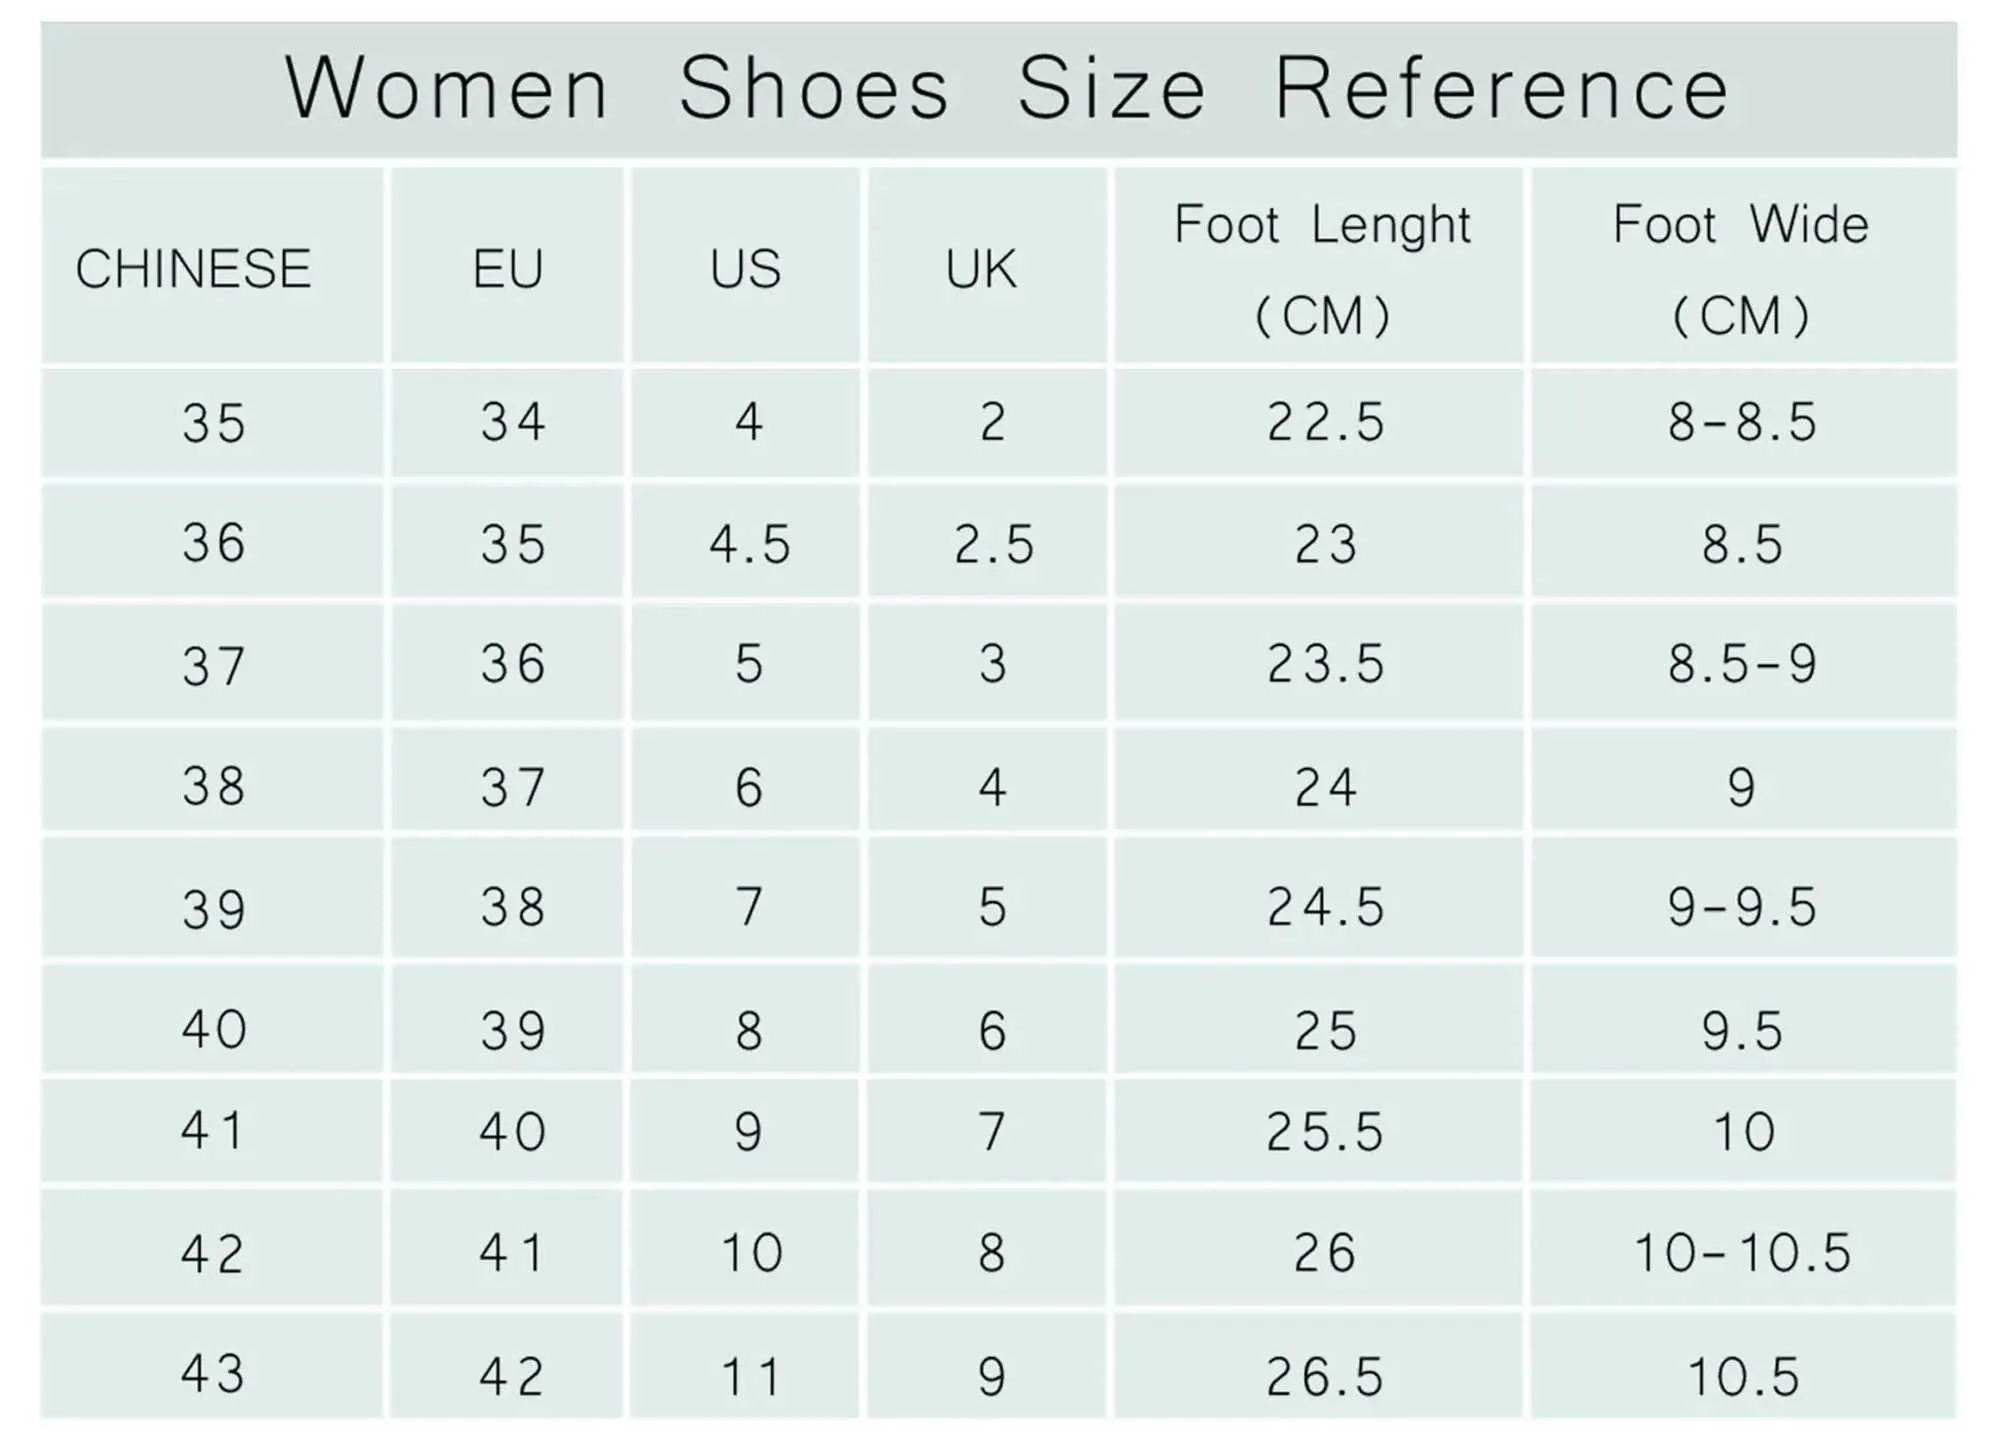Viewport: 2000px width, 1439px height.
Task: Click the 'Women Shoes Size Reference' title
Action: [x=1007, y=88]
